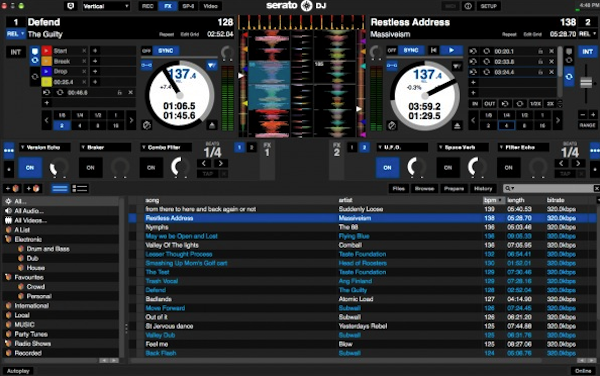Screen dimensions: 600x376
Task: Open the info tooltip icon beside SETUP
Action: click(468, 6)
